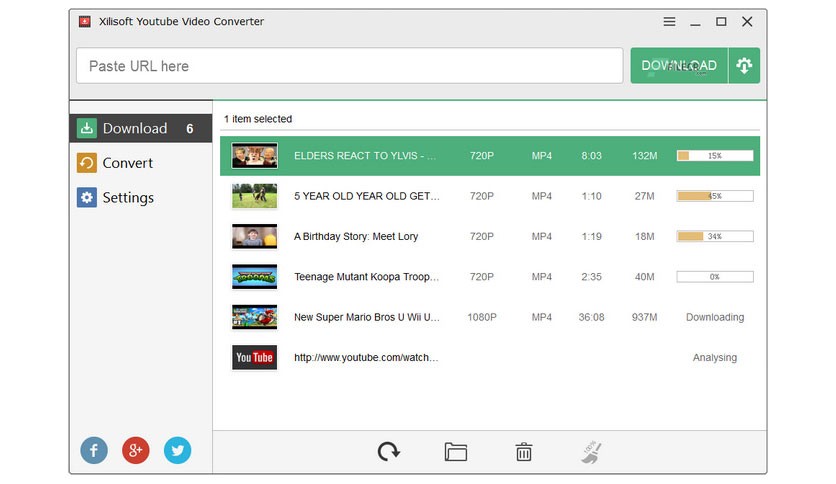Image resolution: width=836 pixels, height=484 pixels.
Task: Click the 1080P resolution value
Action: pos(482,317)
